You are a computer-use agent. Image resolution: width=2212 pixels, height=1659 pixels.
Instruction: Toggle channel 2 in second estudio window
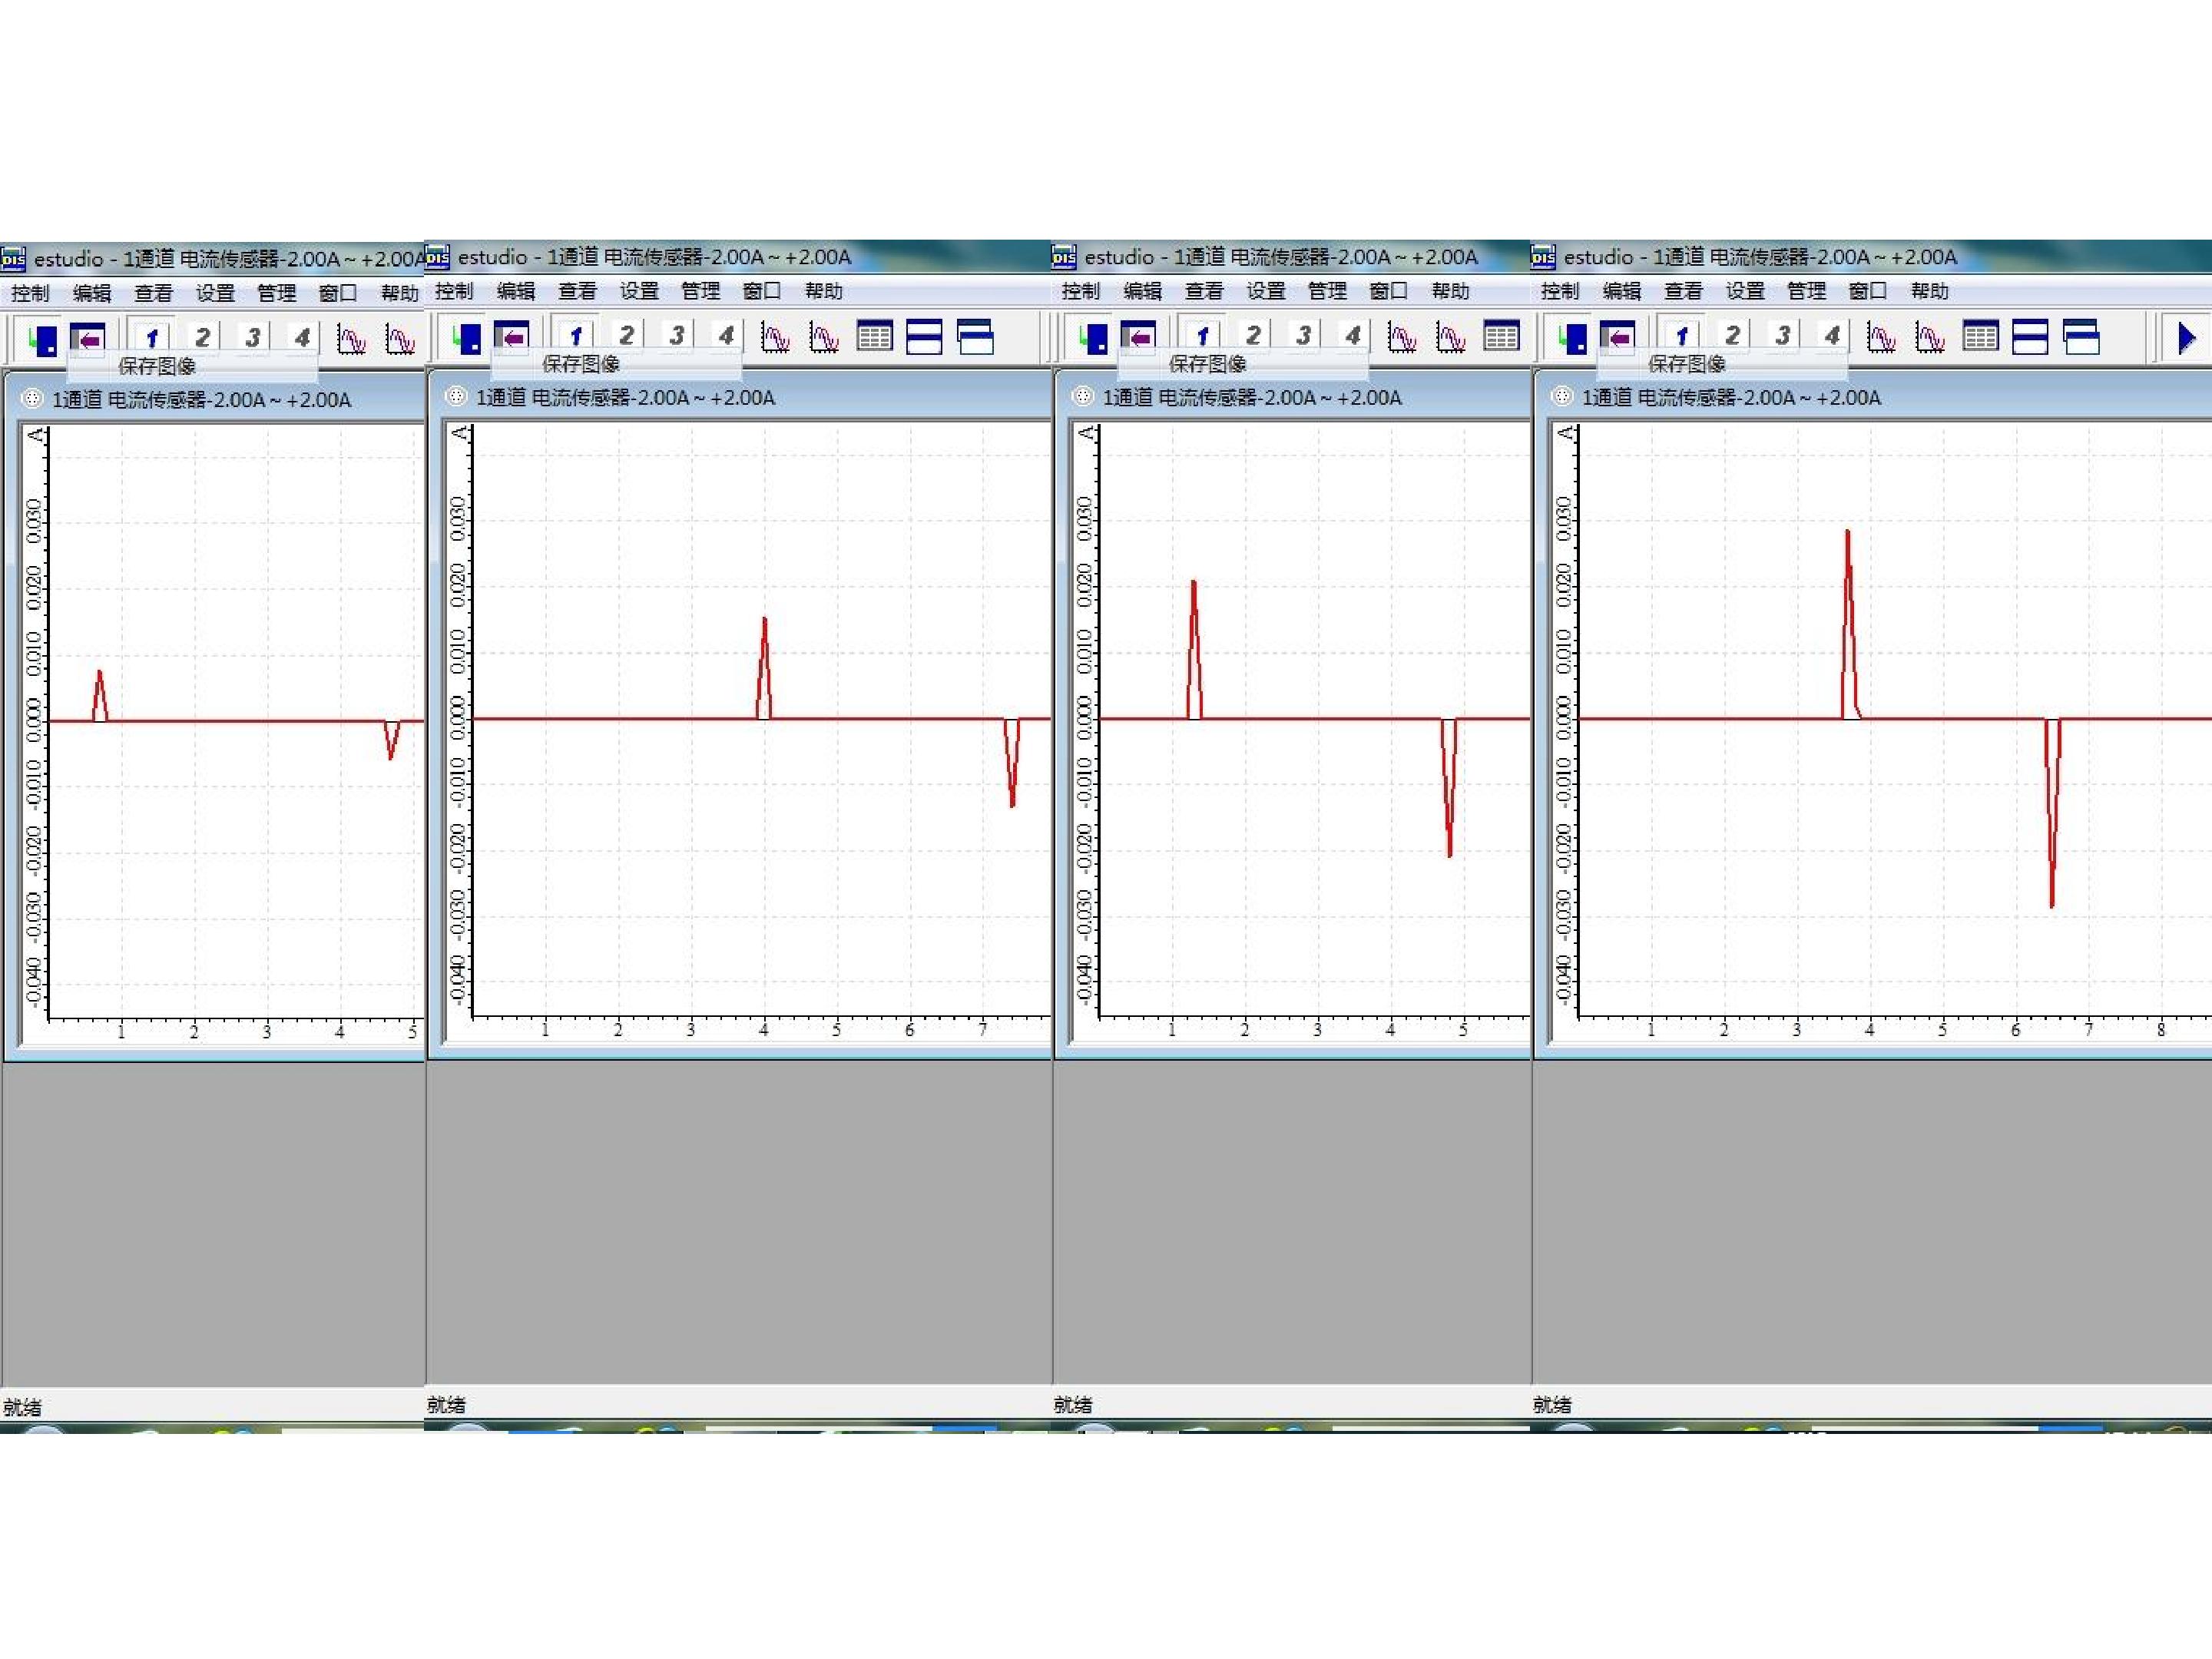[x=626, y=336]
